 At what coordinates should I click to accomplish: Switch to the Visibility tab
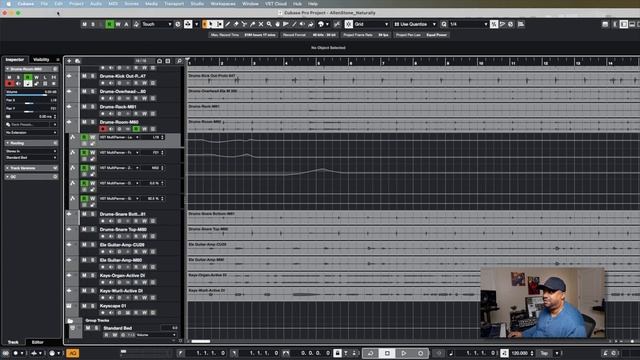click(41, 60)
